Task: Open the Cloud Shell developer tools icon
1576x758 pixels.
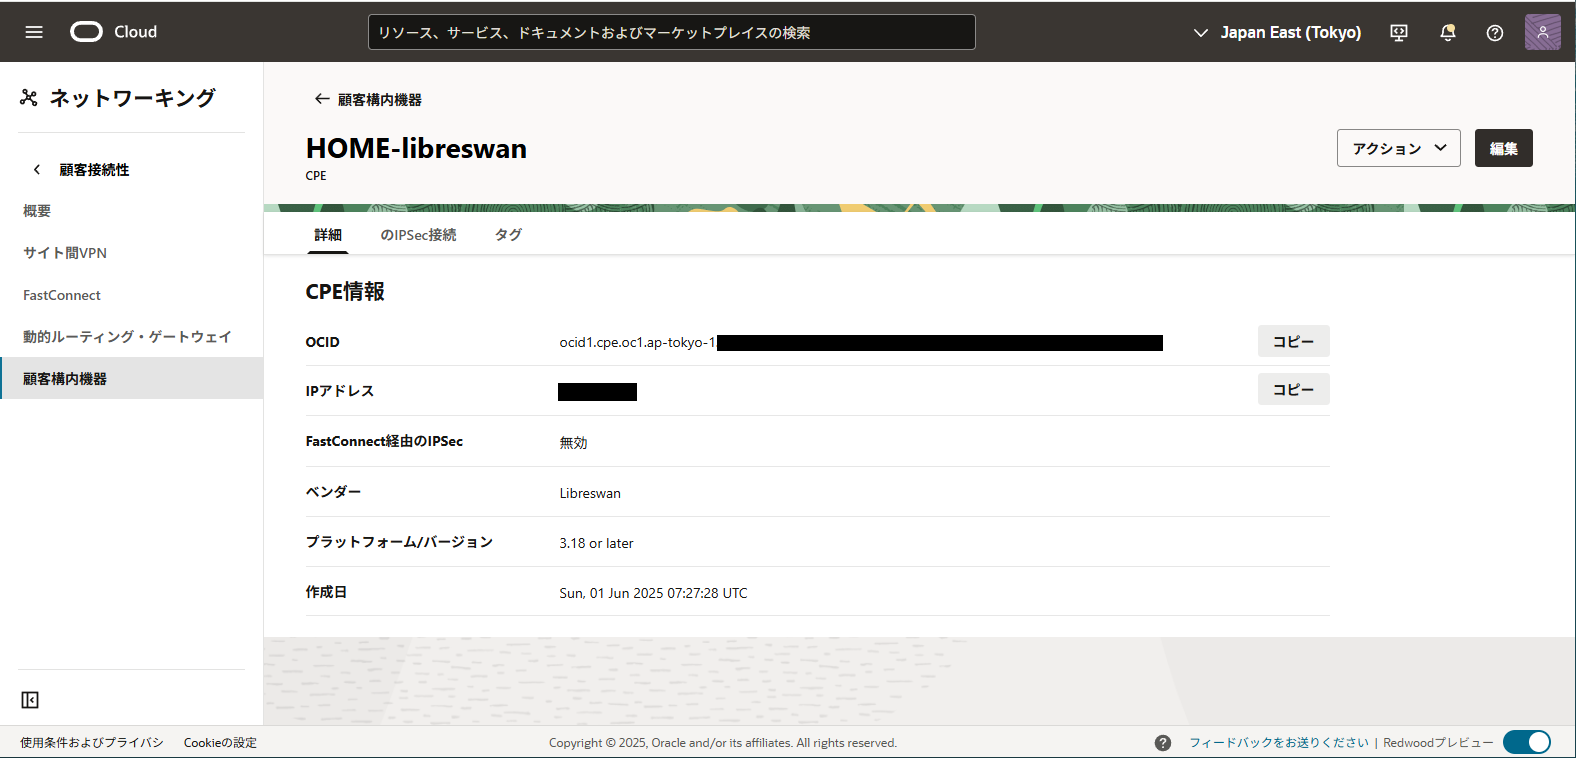Action: (1399, 33)
